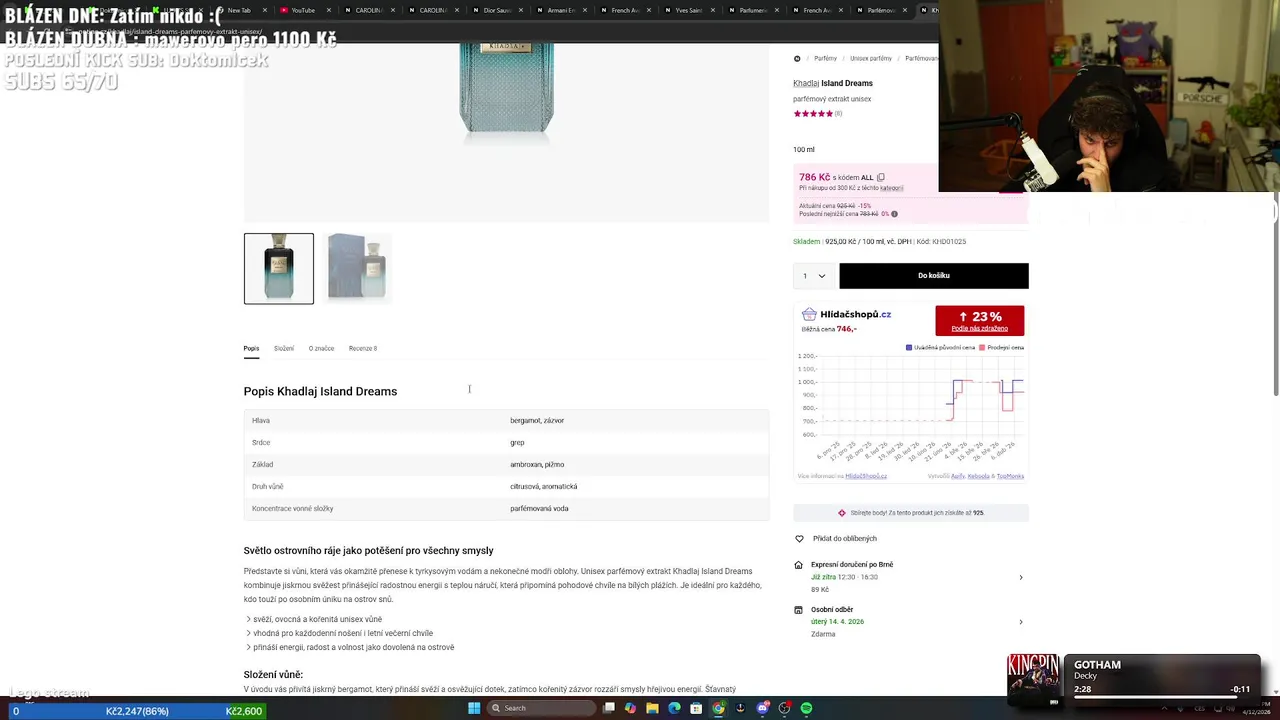Click the five-star rating
This screenshot has height=720, width=1280.
point(813,114)
